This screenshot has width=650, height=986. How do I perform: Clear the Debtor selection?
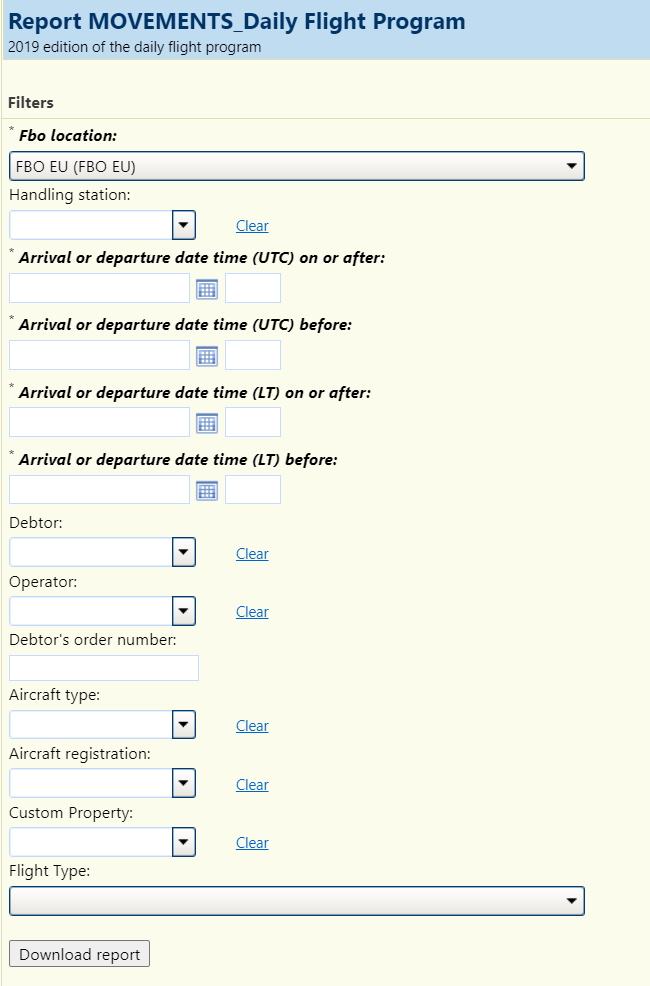click(251, 553)
